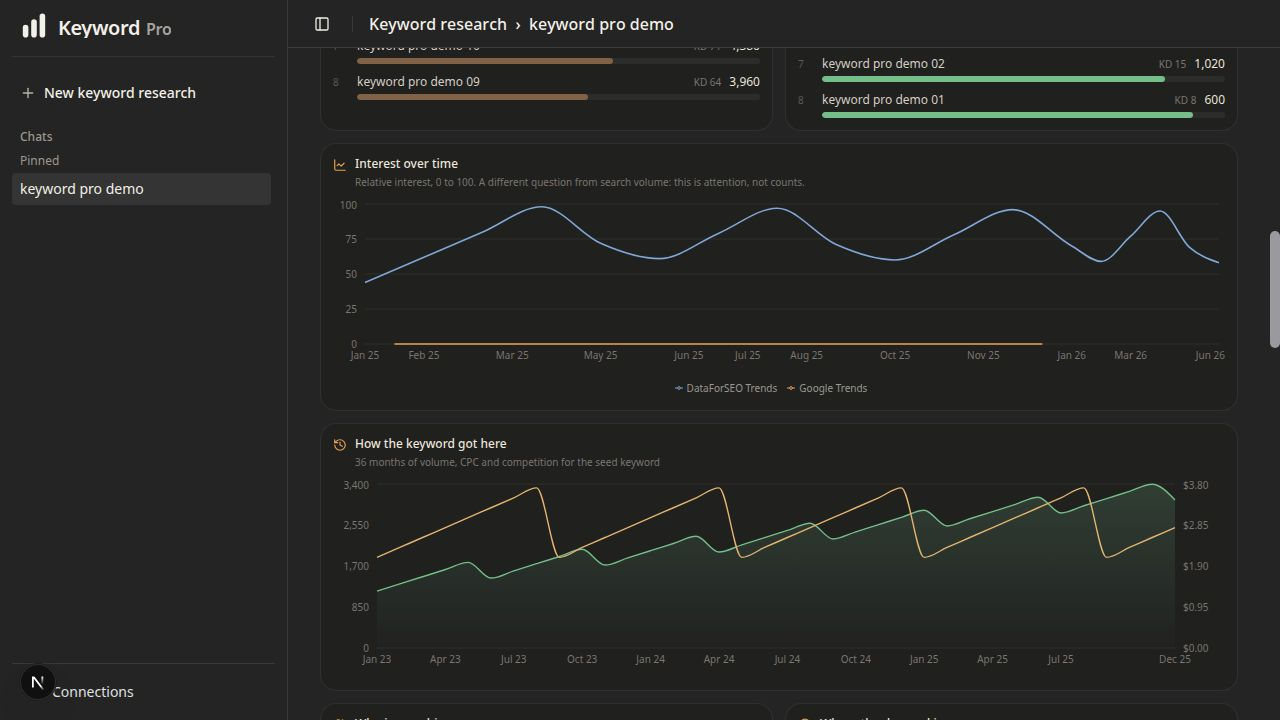The width and height of the screenshot is (1280, 720).
Task: Go to Keyword research breadcrumb
Action: tap(438, 24)
